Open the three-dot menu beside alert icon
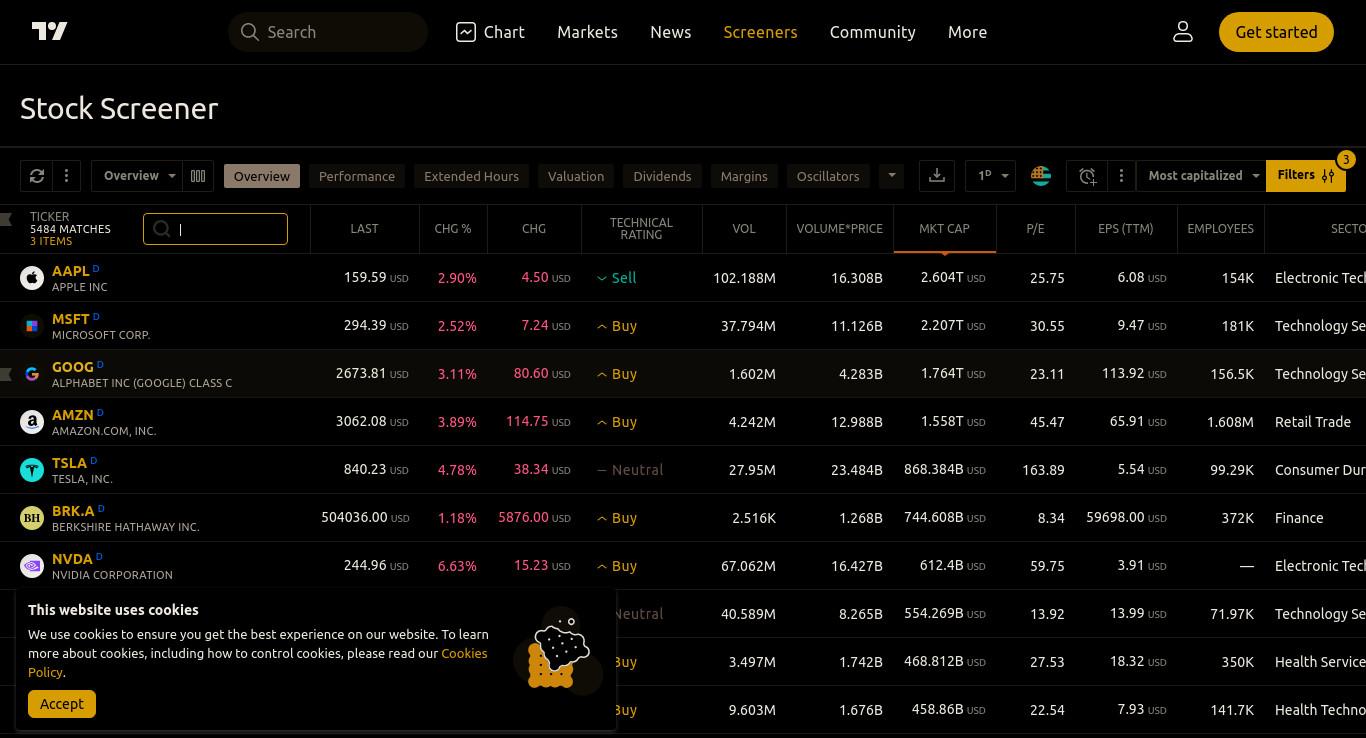 pos(1121,176)
